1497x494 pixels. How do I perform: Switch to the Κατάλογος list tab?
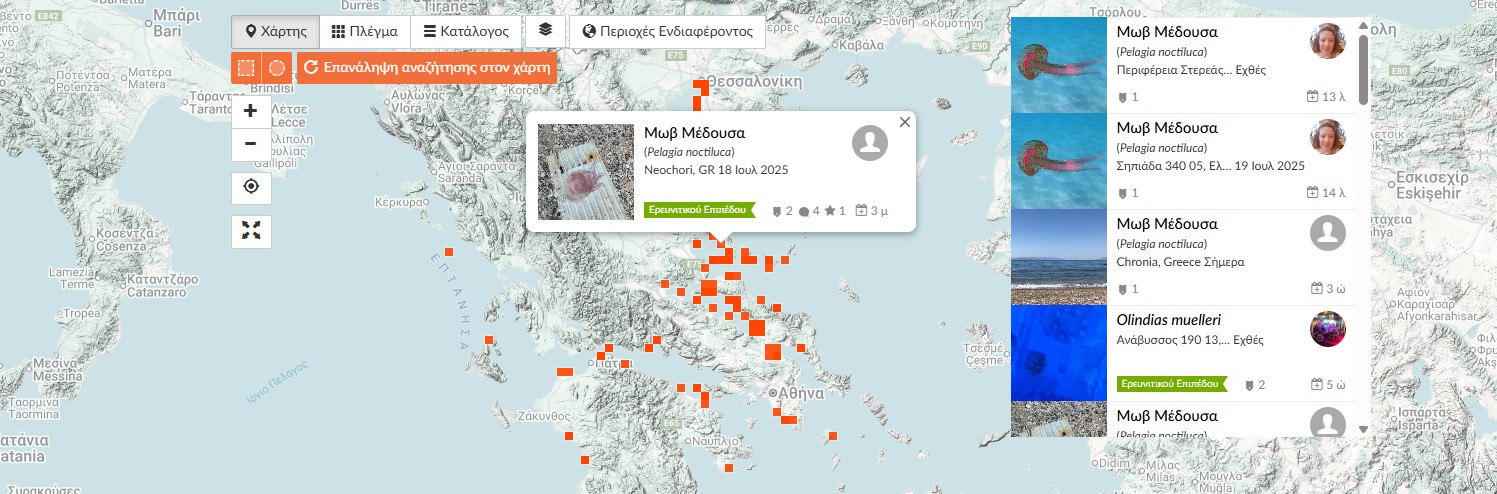pyautogui.click(x=466, y=31)
